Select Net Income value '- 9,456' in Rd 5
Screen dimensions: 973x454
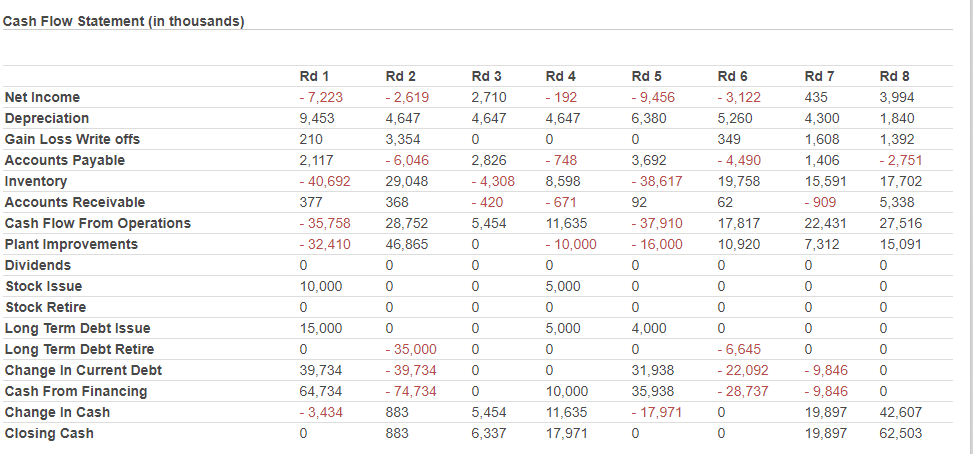pos(653,97)
